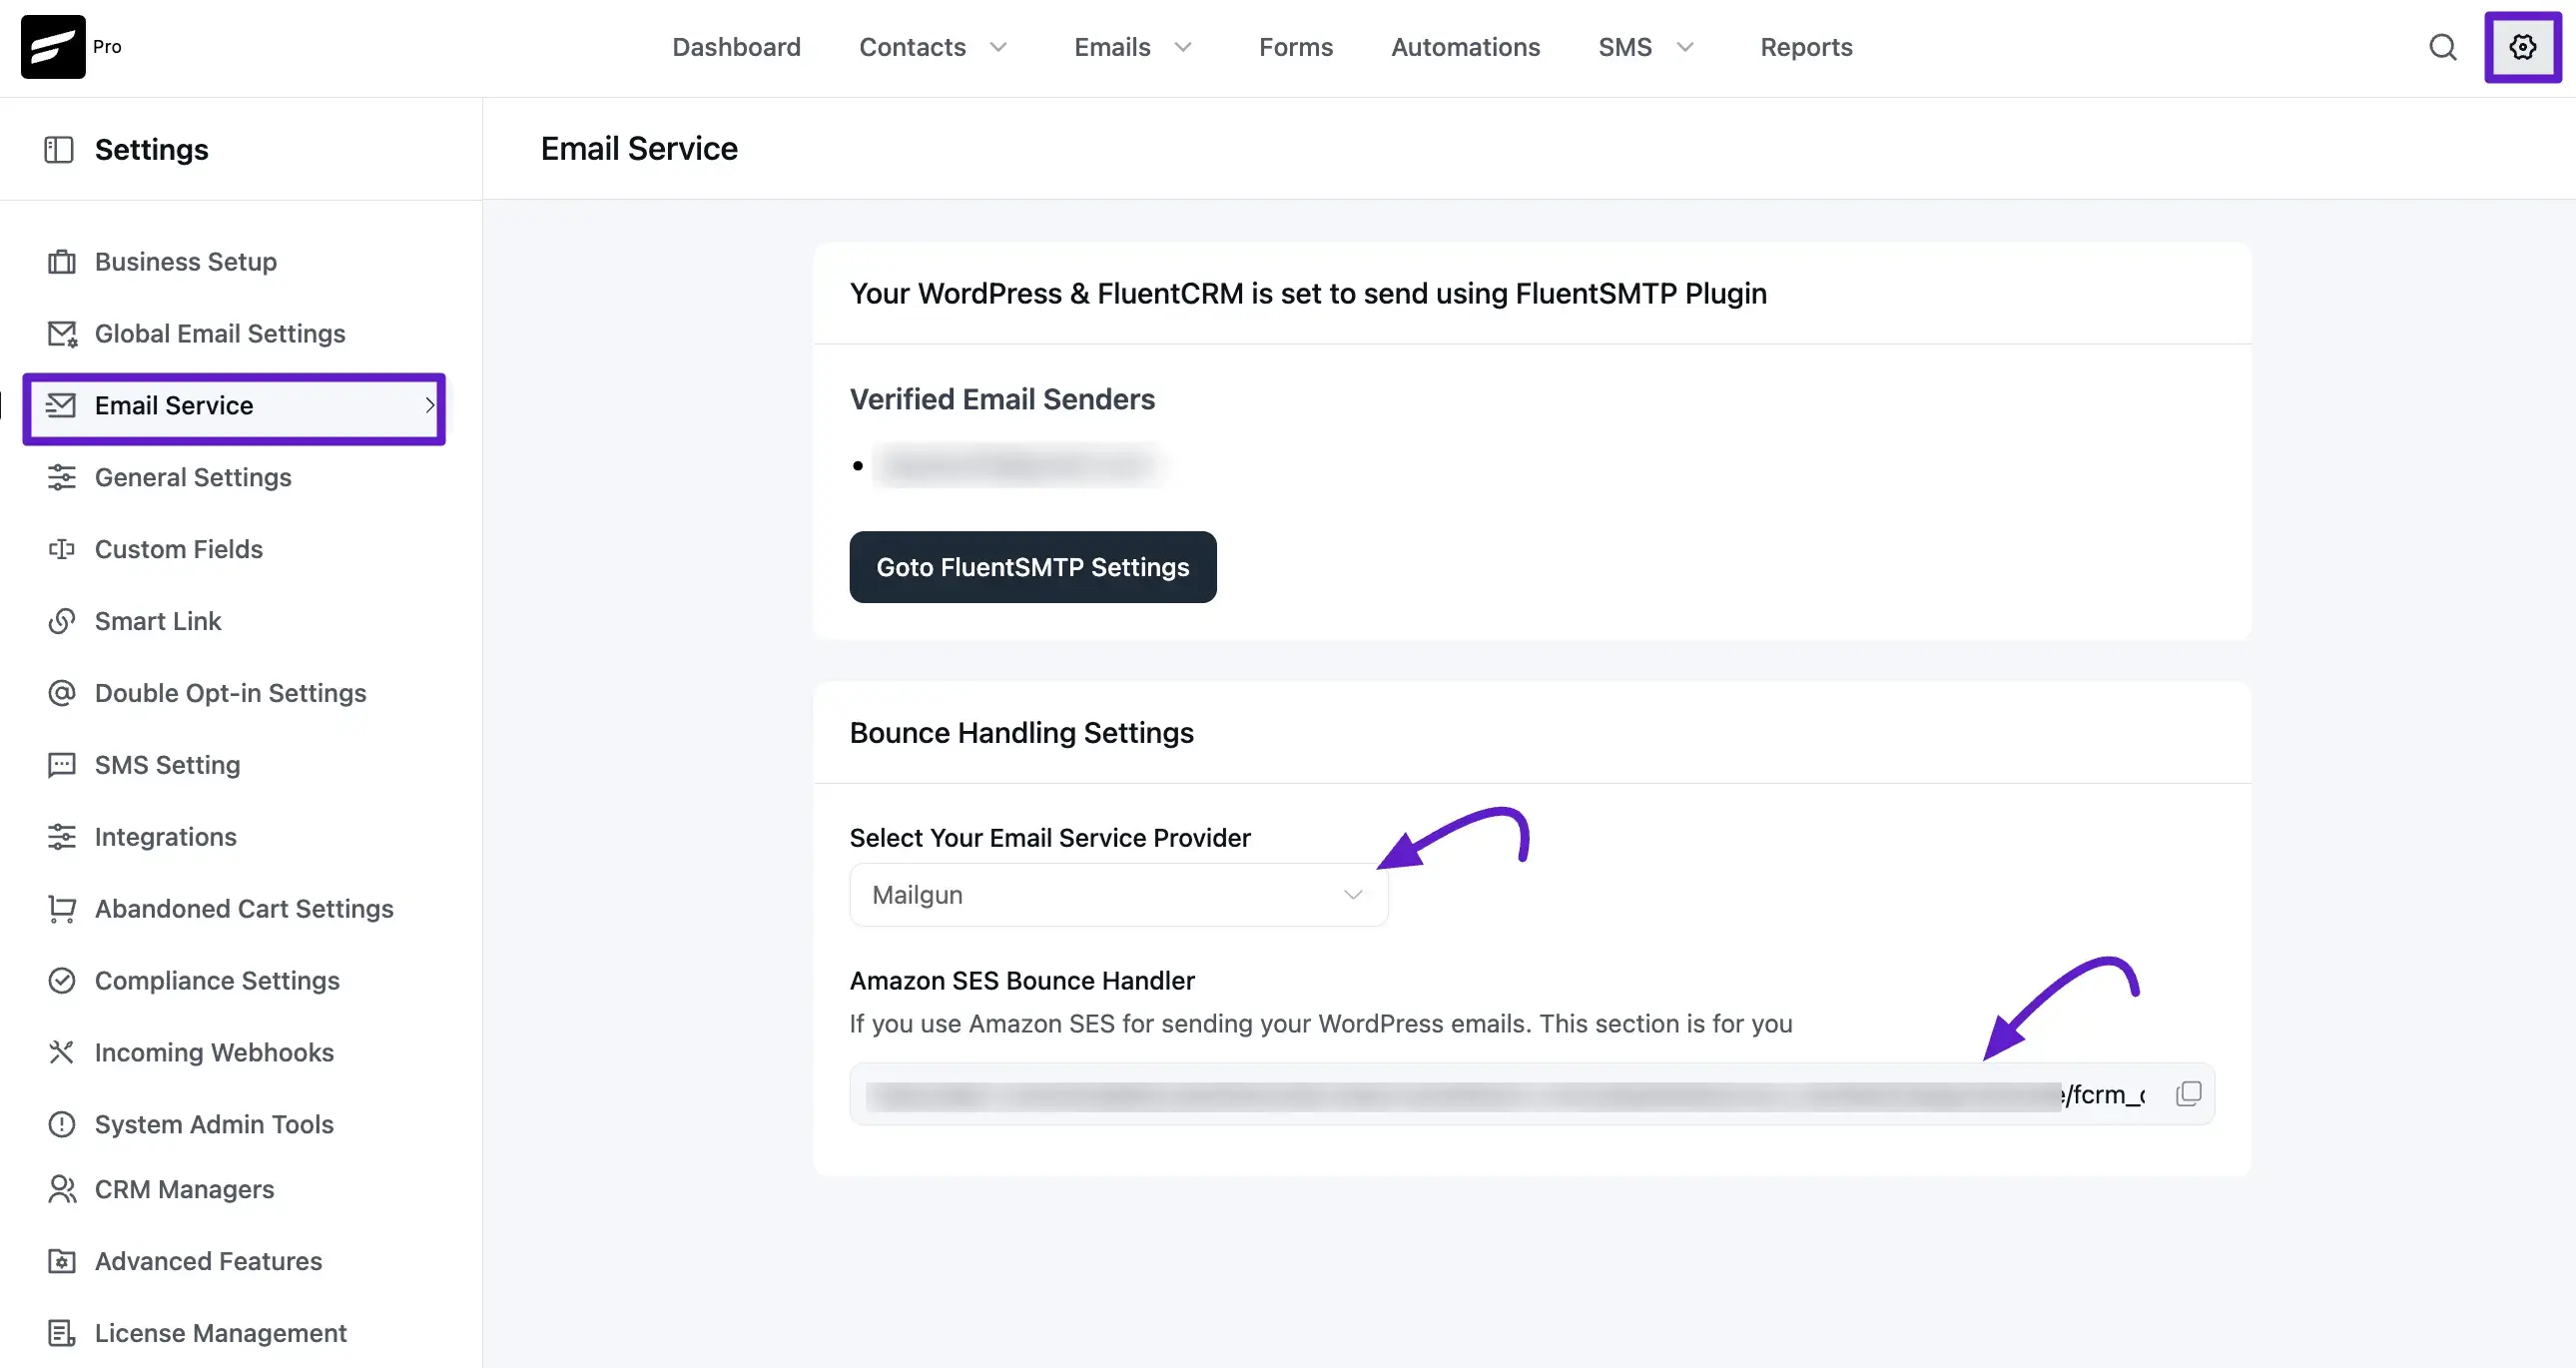The height and width of the screenshot is (1368, 2576).
Task: Open the Email Service Provider dropdown
Action: tap(1118, 895)
